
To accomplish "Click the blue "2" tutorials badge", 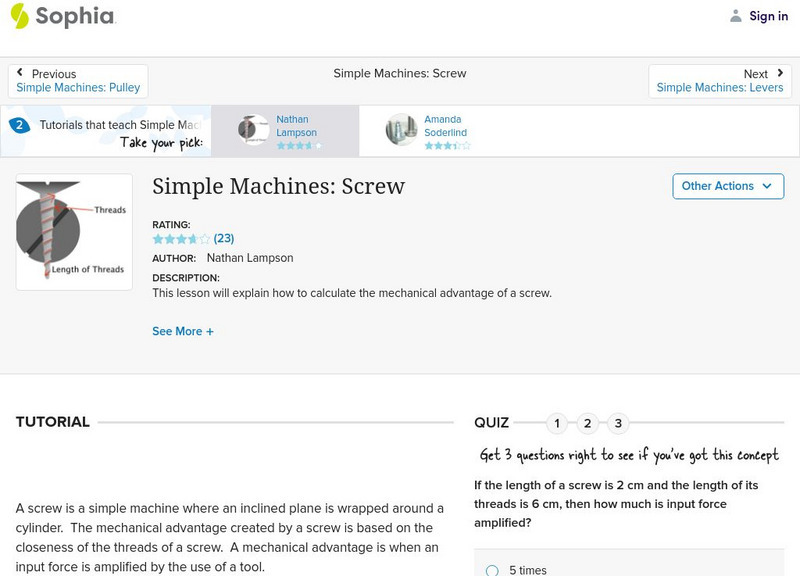I will tap(18, 125).
